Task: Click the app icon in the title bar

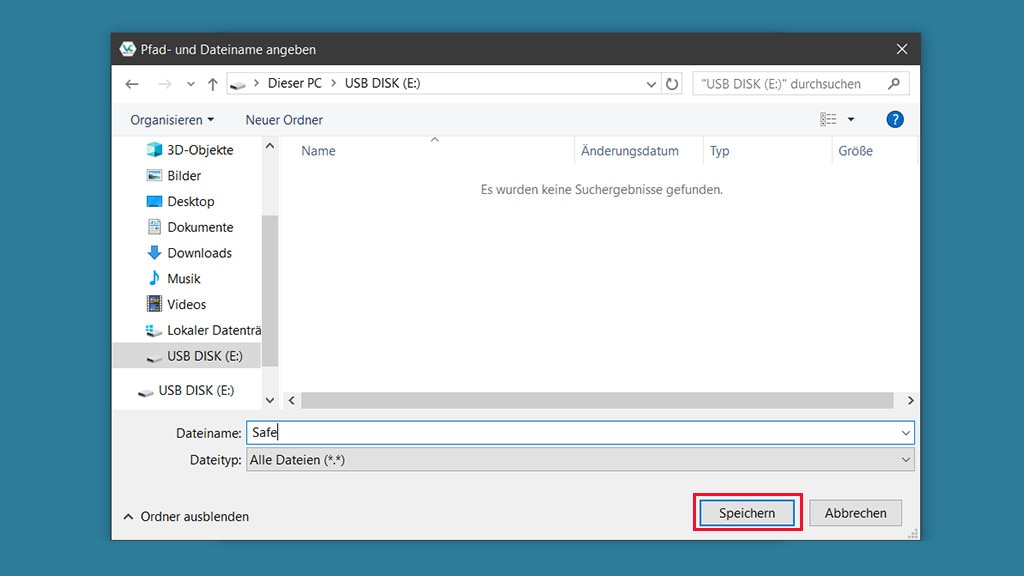Action: (x=127, y=48)
